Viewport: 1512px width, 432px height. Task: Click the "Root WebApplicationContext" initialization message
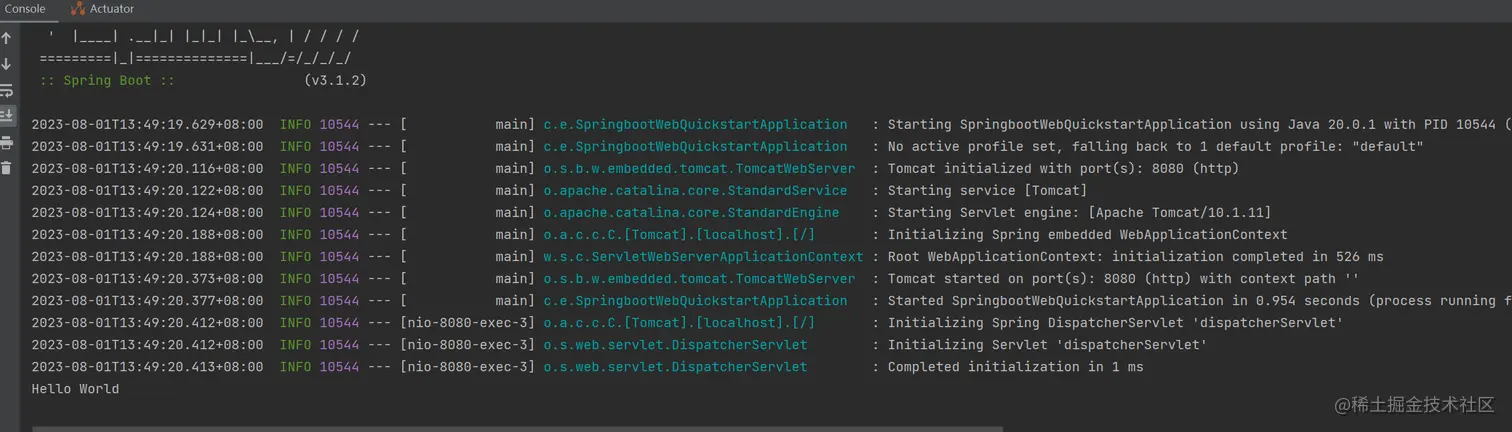(x=1135, y=257)
